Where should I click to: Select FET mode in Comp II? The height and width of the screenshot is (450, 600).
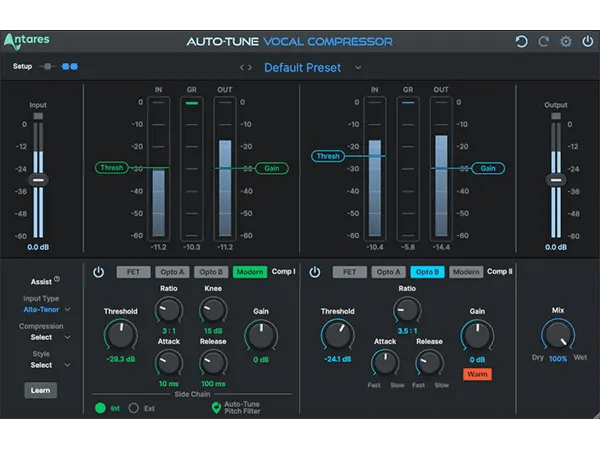click(x=349, y=272)
